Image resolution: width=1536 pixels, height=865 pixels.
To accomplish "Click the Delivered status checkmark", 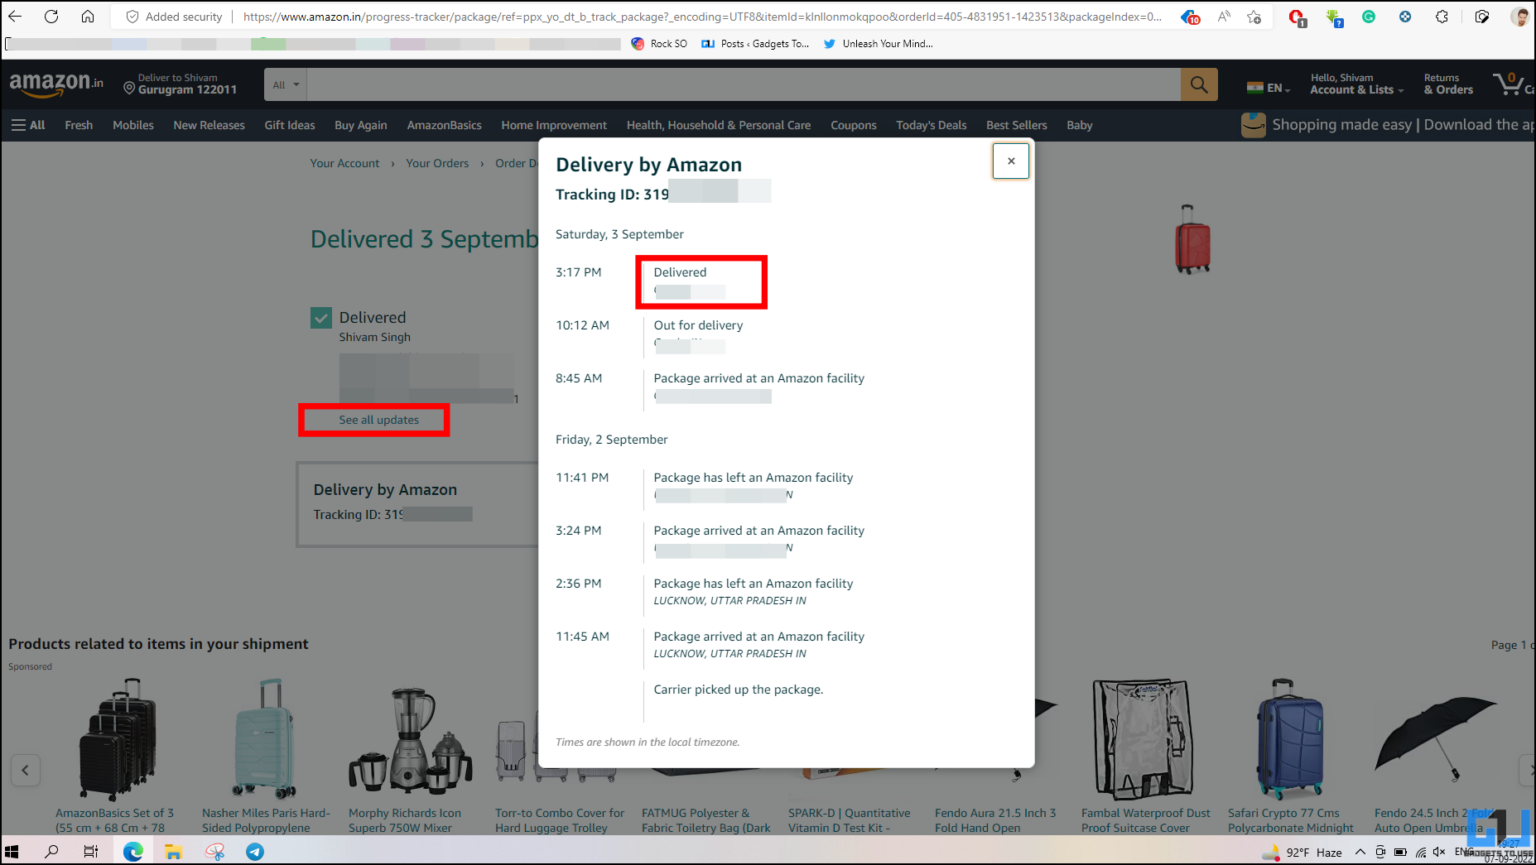I will (x=321, y=317).
